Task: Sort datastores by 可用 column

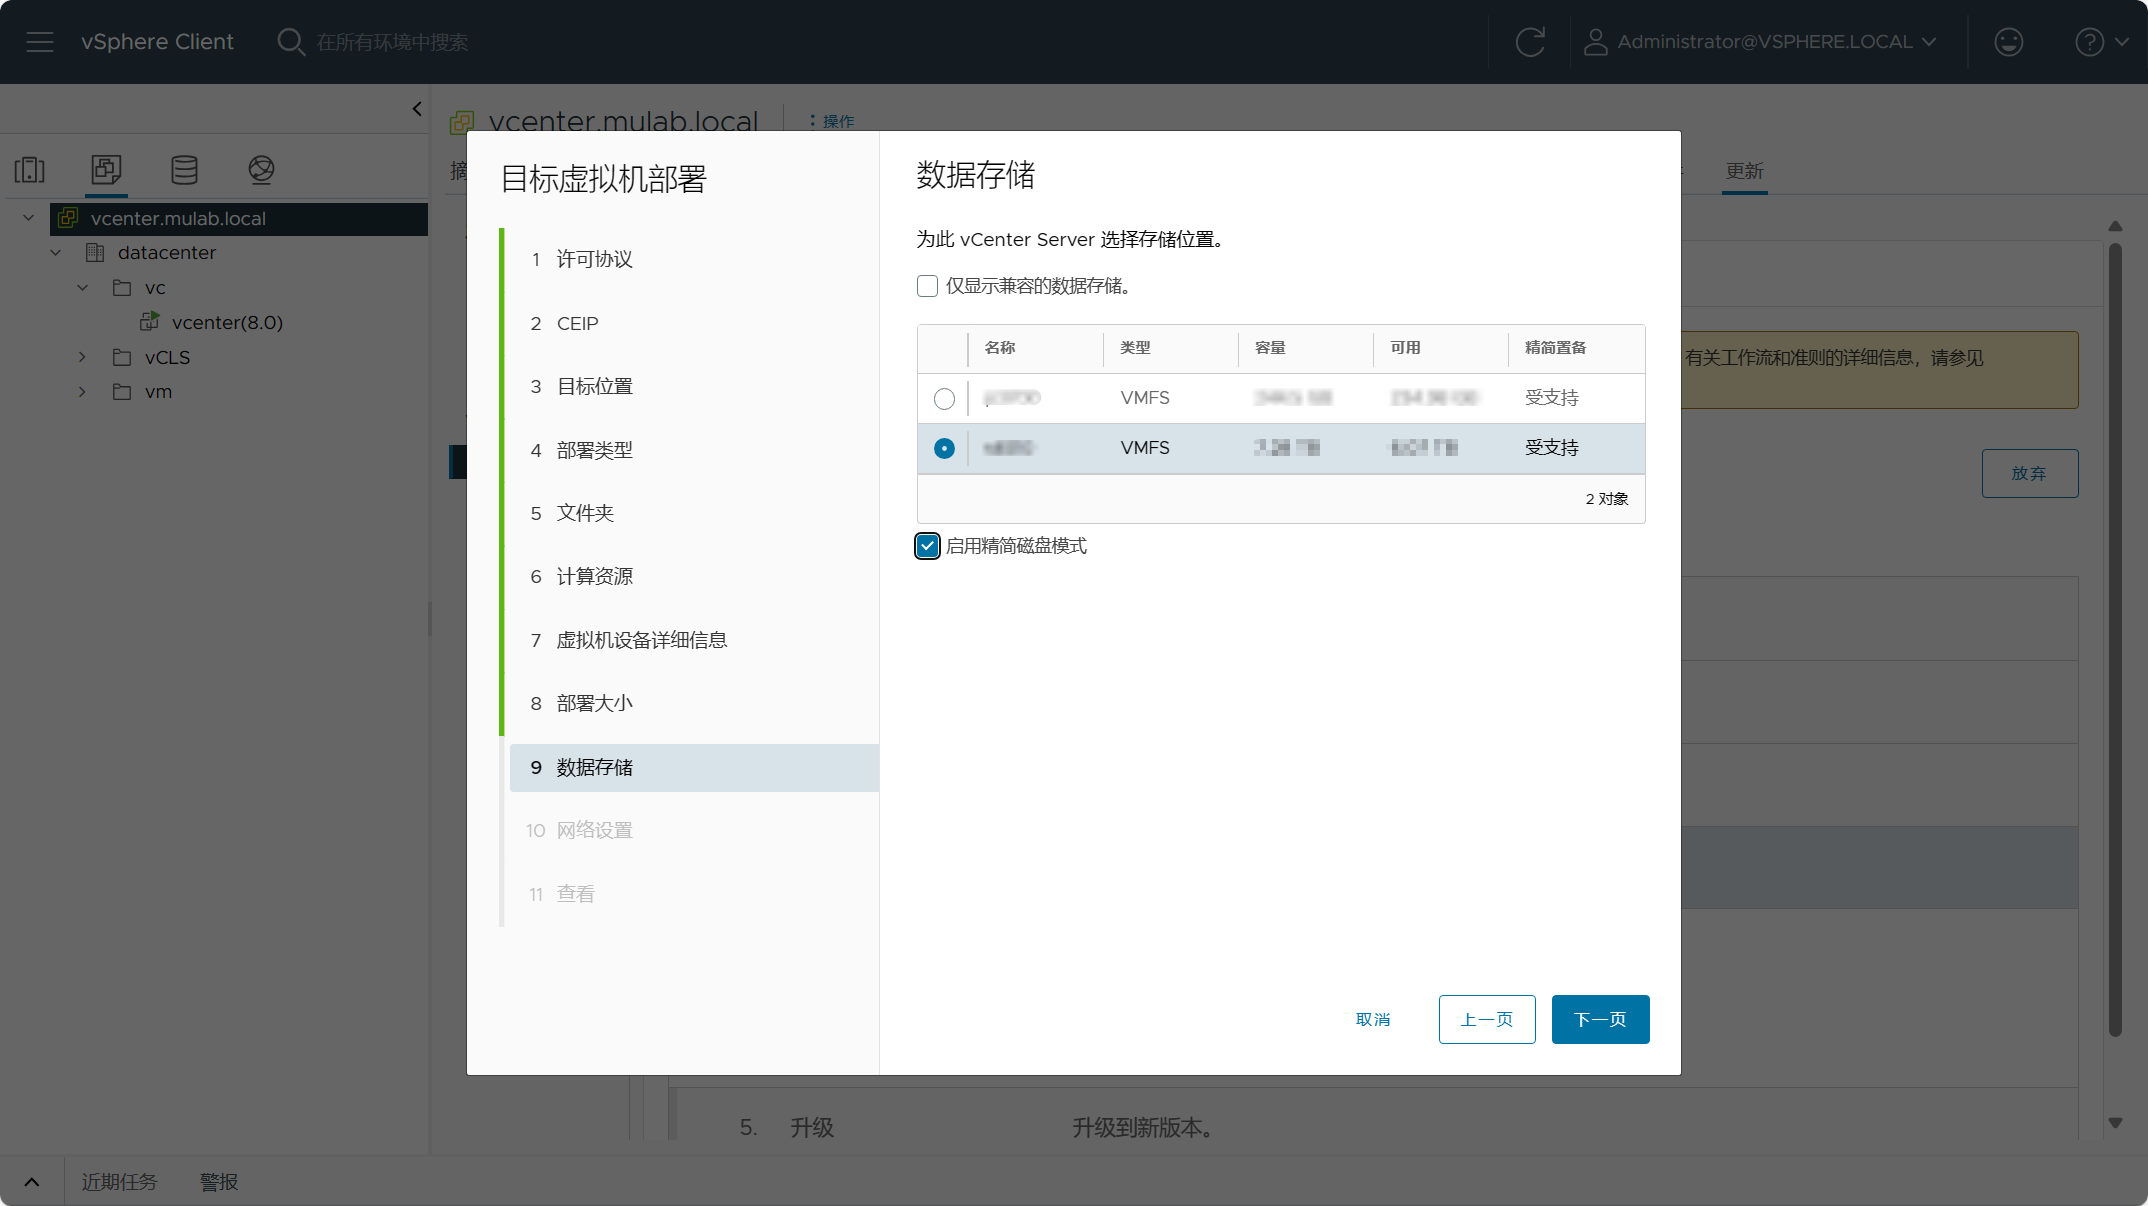Action: (1405, 348)
